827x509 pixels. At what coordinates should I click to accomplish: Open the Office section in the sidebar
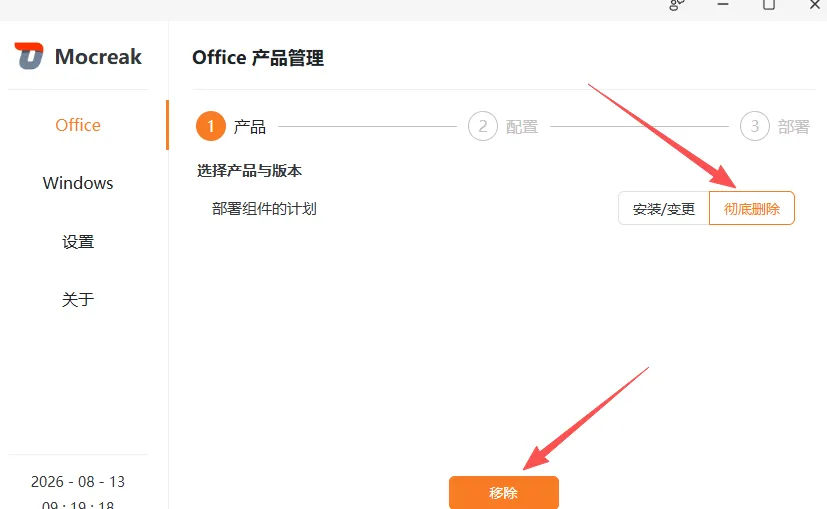78,125
